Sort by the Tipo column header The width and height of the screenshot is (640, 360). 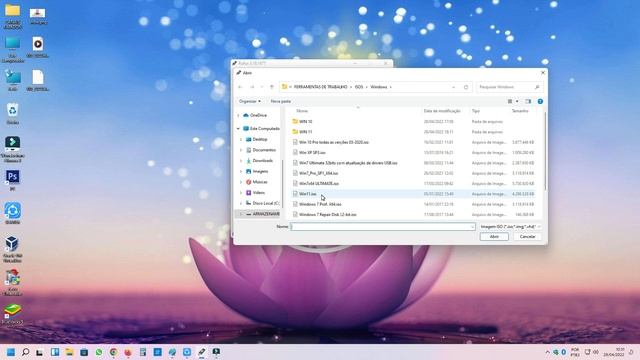pos(476,111)
